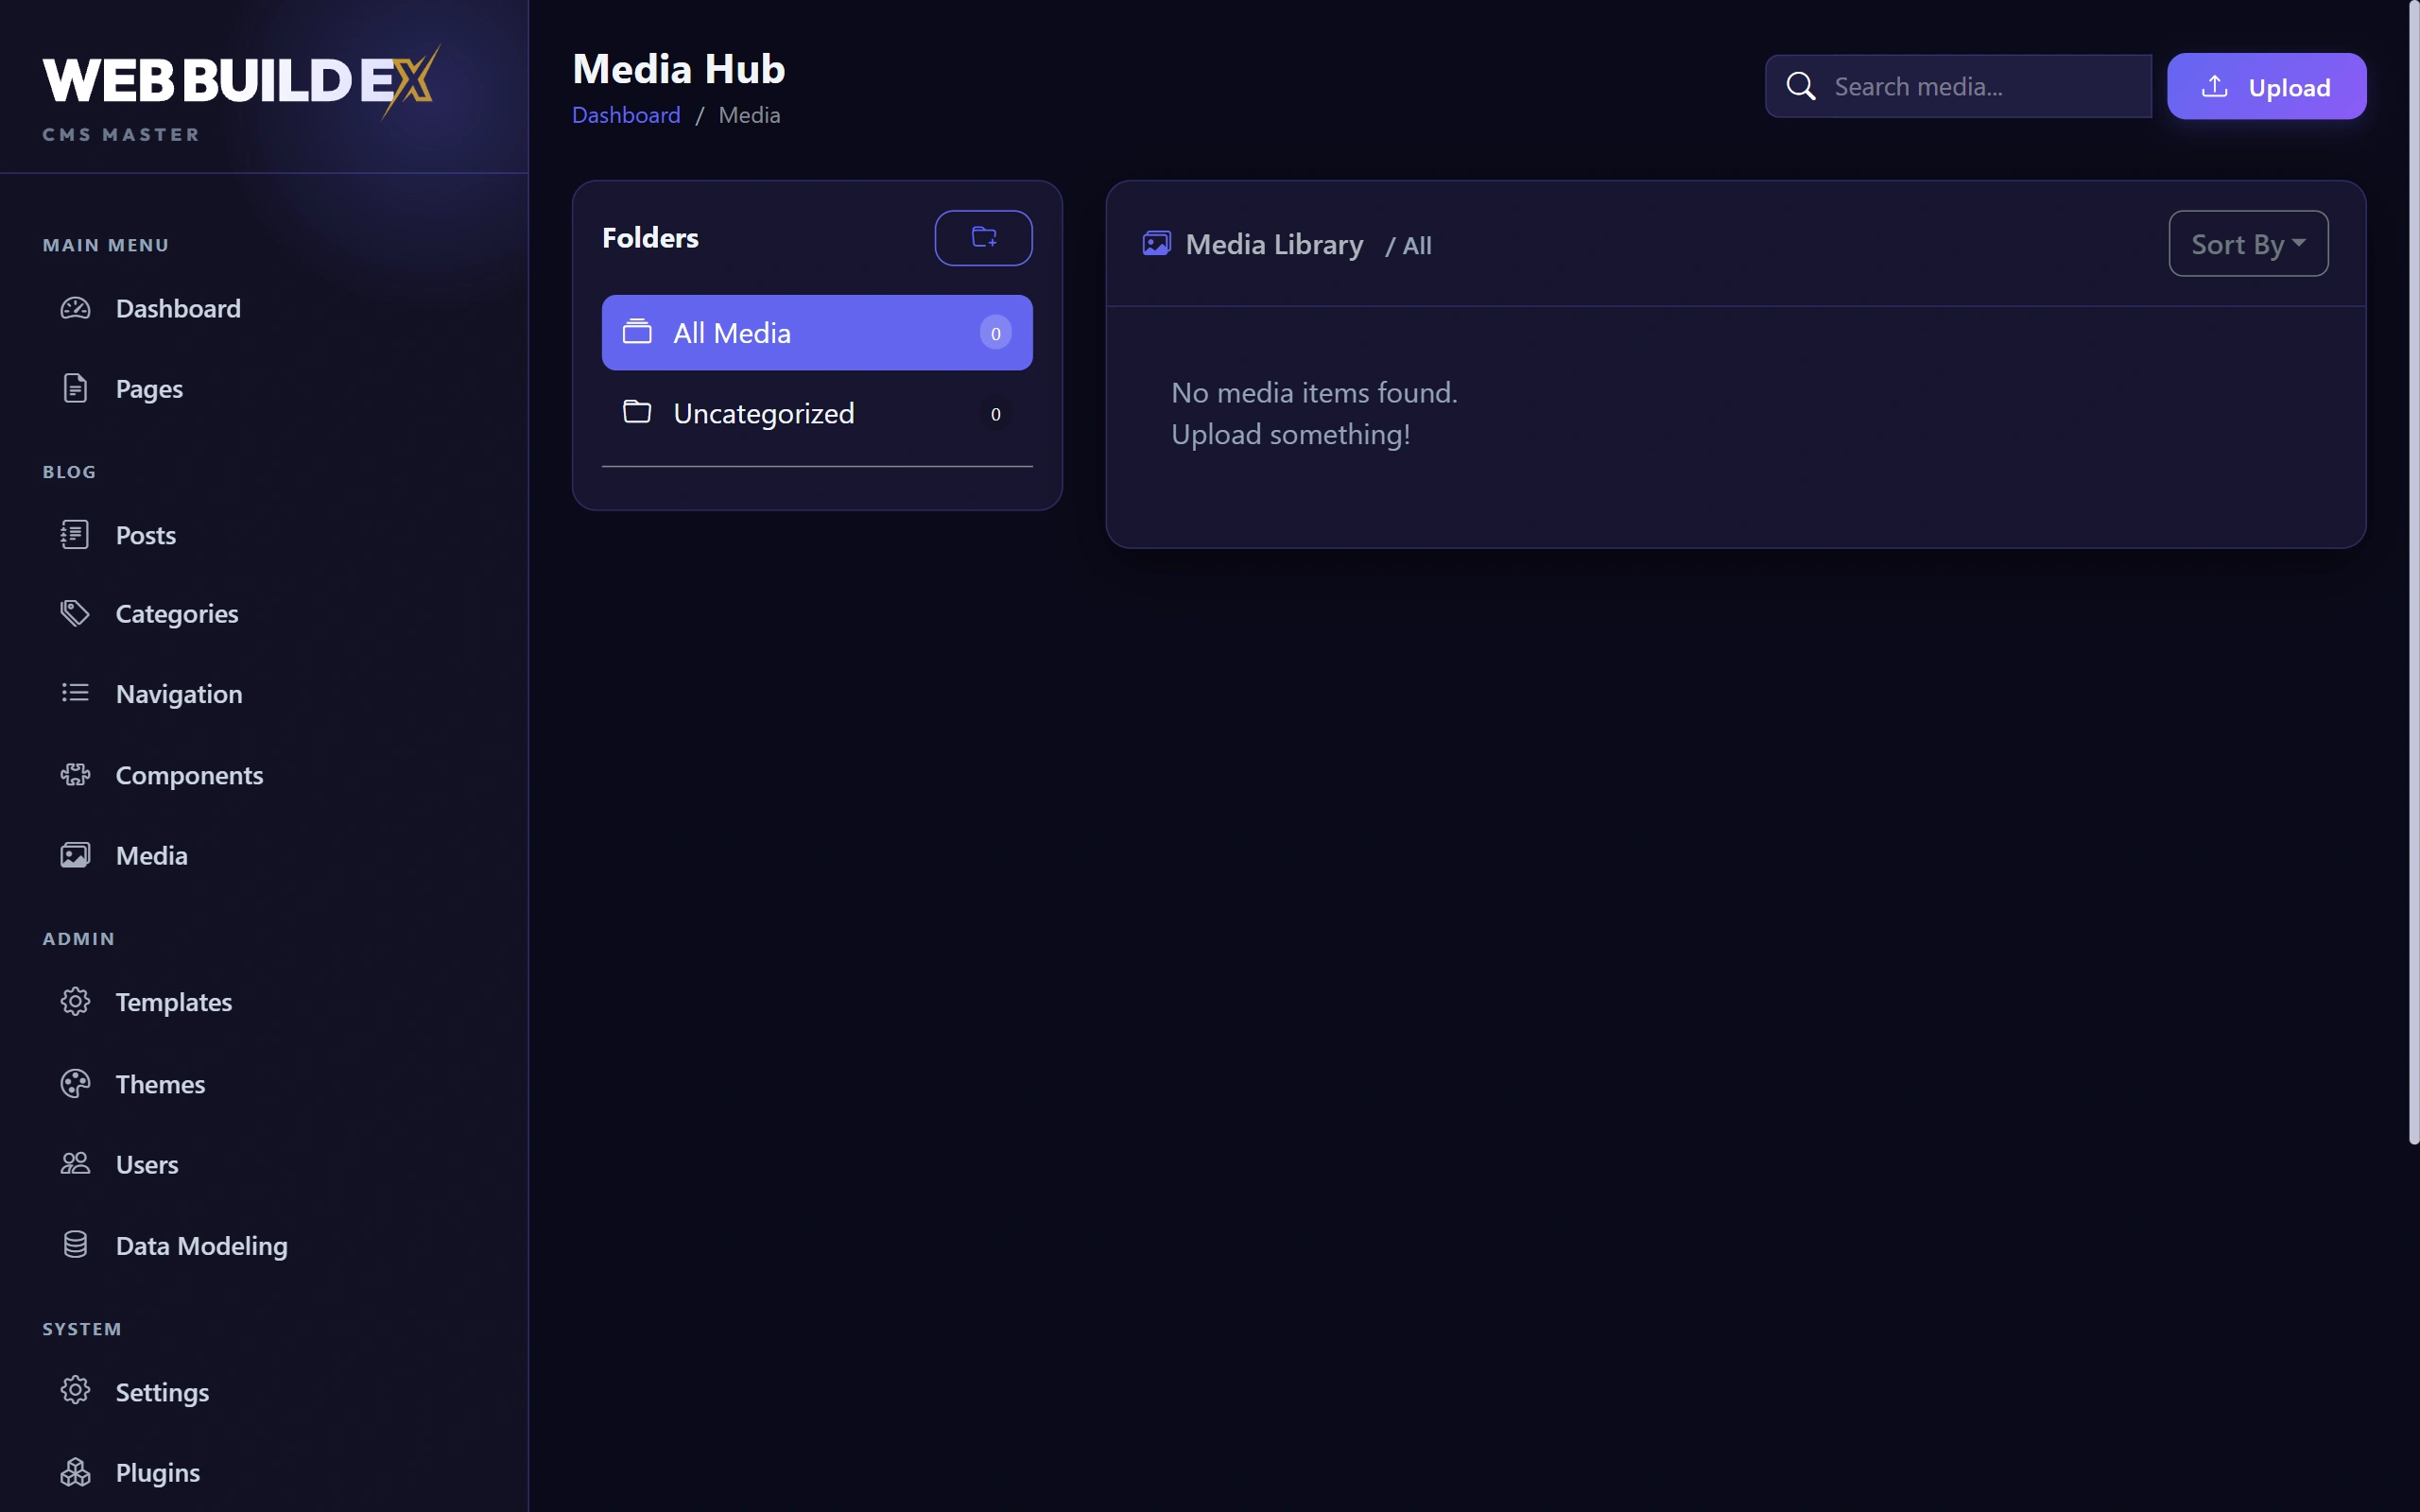Image resolution: width=2420 pixels, height=1512 pixels.
Task: Open the Components menu item
Action: click(x=189, y=775)
